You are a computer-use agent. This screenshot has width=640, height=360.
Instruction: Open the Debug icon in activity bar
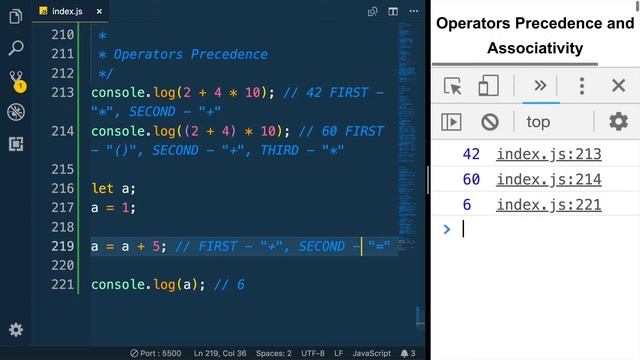(x=16, y=112)
